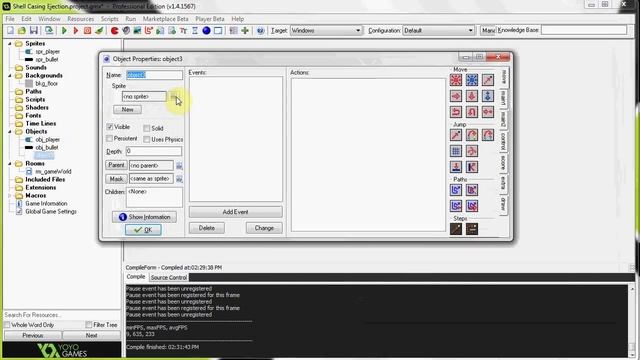Image resolution: width=640 pixels, height=360 pixels.
Task: Add the Jump to Position action
Action: point(456,135)
